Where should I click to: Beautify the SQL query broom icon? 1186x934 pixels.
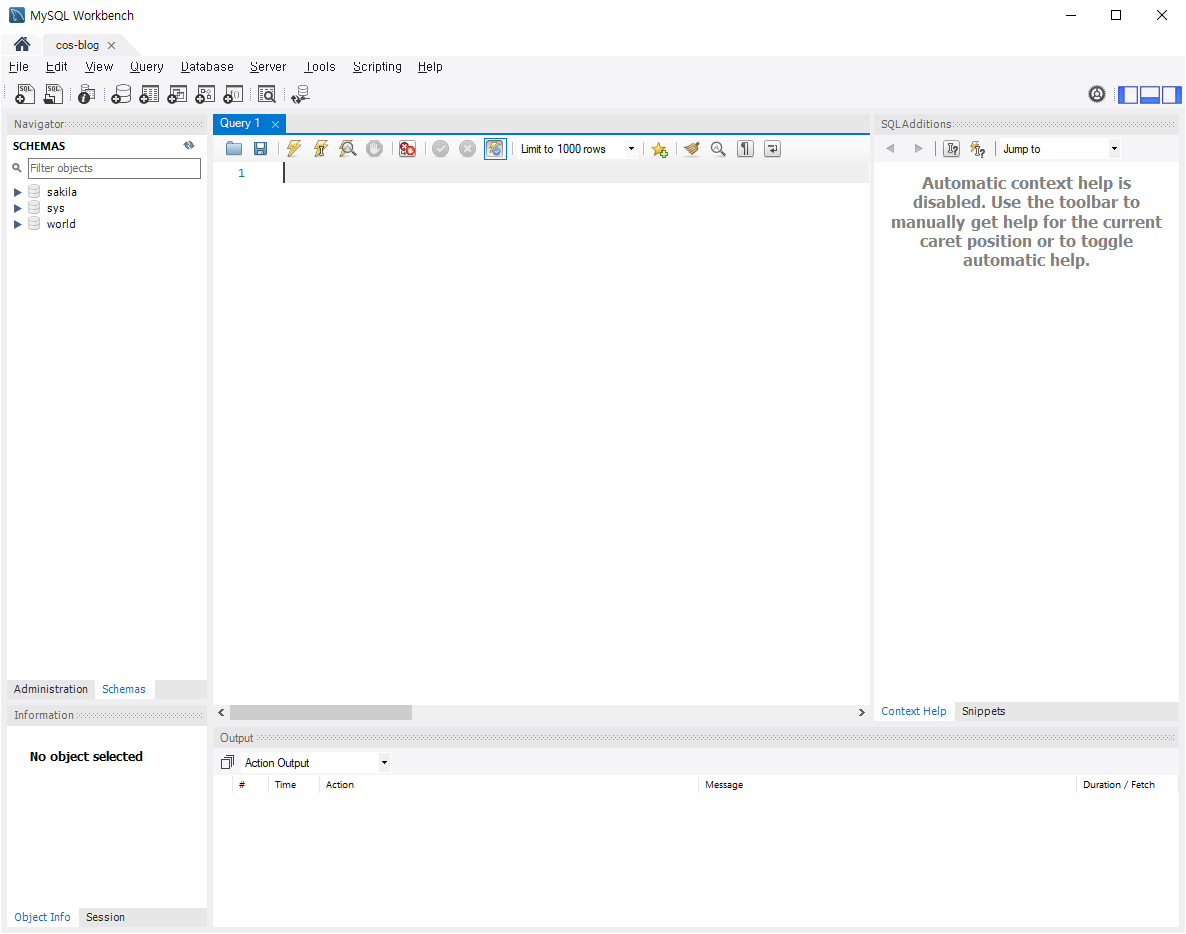pos(691,149)
